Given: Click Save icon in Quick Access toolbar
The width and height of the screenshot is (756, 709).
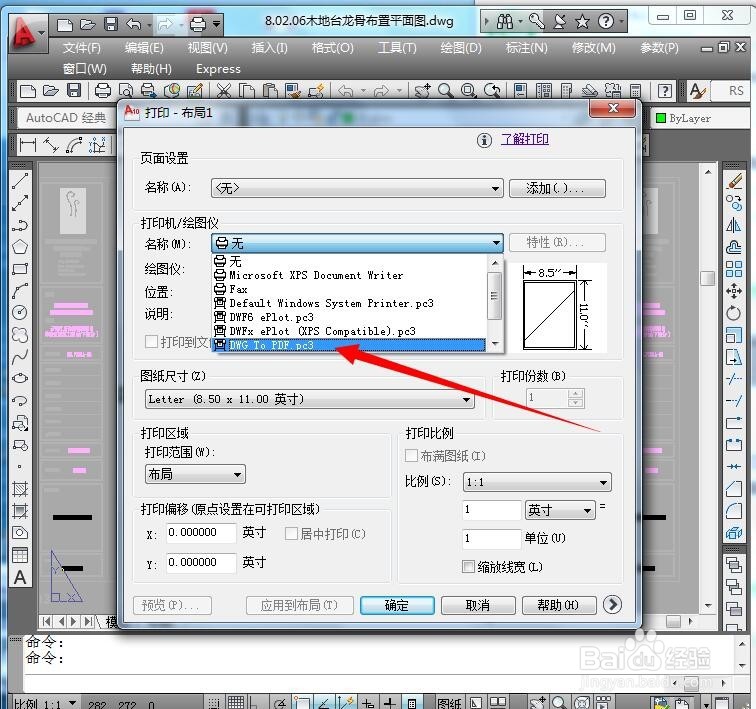Looking at the screenshot, I should [111, 24].
